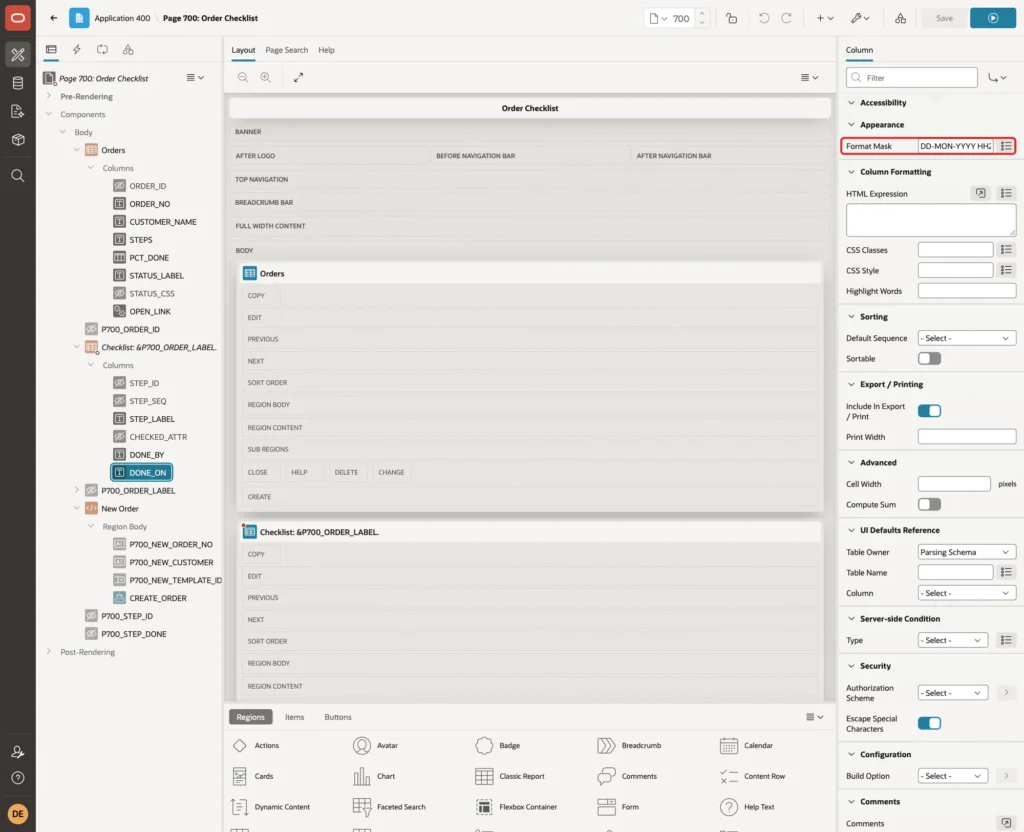Toggle the Sortable switch
Screen dimensions: 1024x832
929,359
